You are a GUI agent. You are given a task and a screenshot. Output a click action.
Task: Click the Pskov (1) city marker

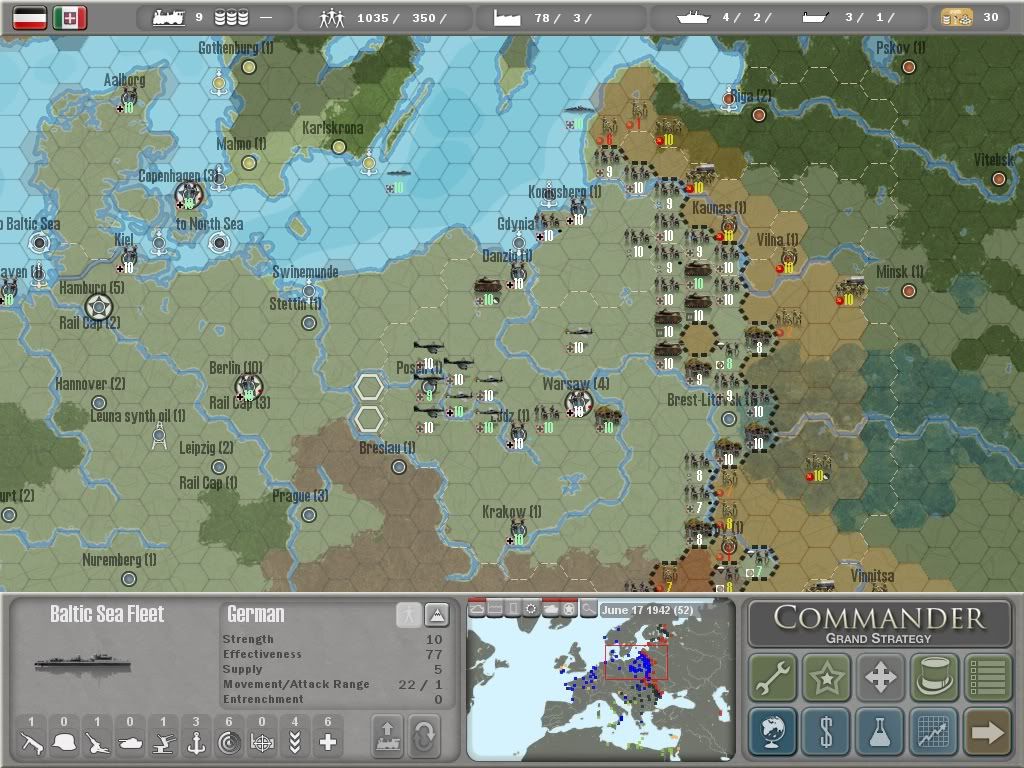(x=908, y=67)
